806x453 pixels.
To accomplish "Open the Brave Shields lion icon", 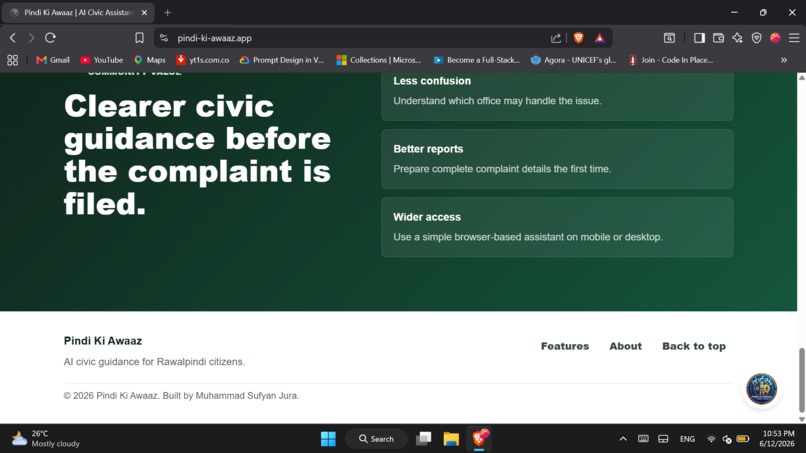I will point(578,38).
